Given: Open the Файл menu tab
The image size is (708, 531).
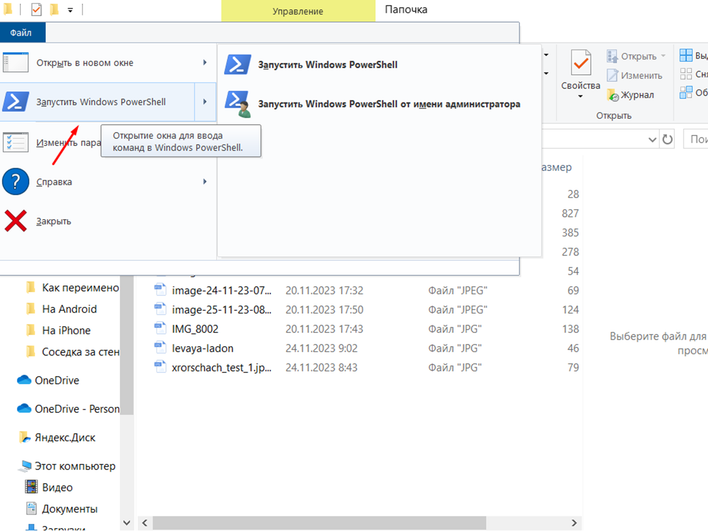Looking at the screenshot, I should pos(21,33).
